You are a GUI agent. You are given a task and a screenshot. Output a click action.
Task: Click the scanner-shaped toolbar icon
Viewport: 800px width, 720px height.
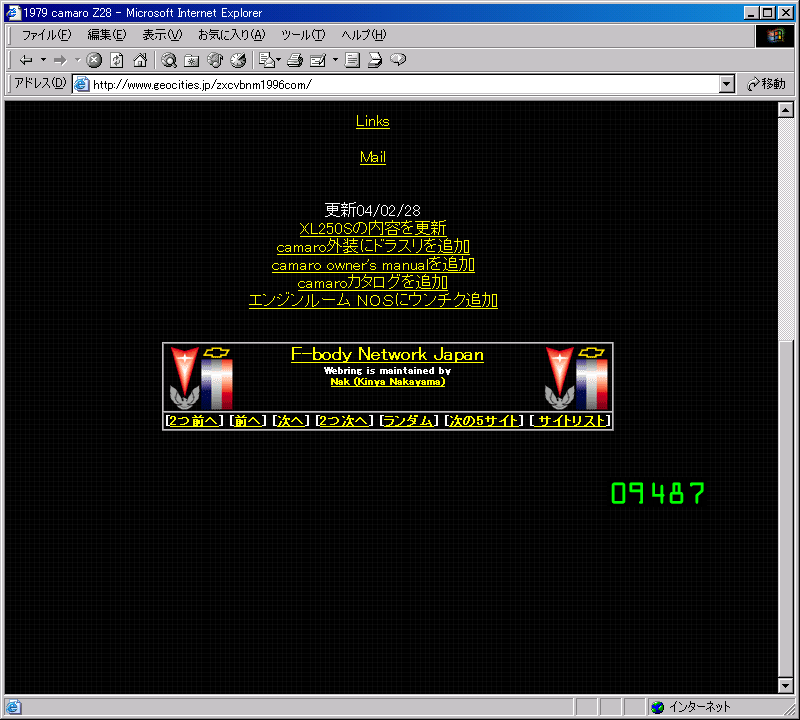[375, 60]
